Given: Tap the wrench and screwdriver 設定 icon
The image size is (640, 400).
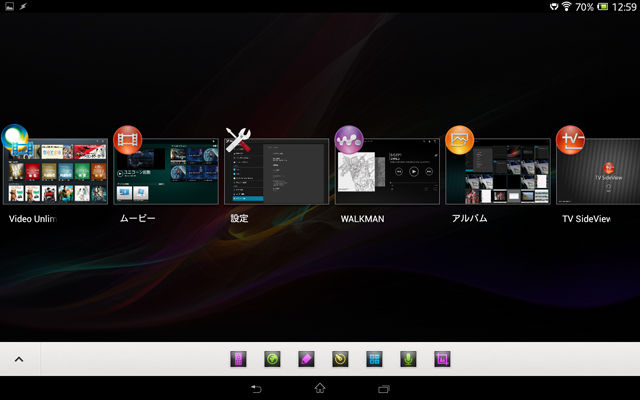Looking at the screenshot, I should [238, 140].
